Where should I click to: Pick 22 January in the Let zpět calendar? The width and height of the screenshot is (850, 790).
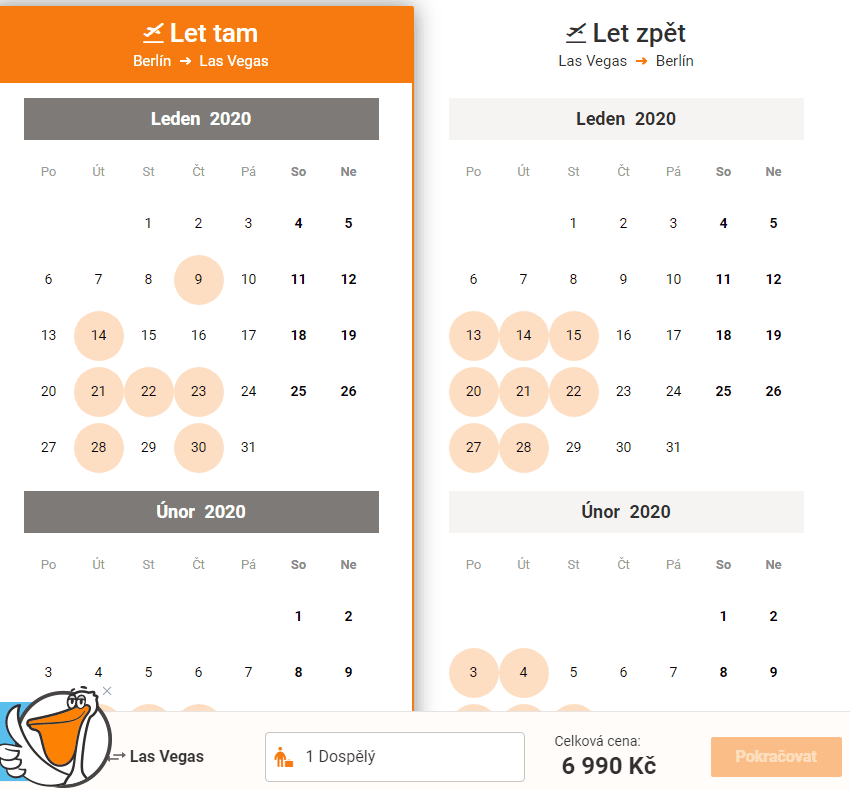[574, 391]
